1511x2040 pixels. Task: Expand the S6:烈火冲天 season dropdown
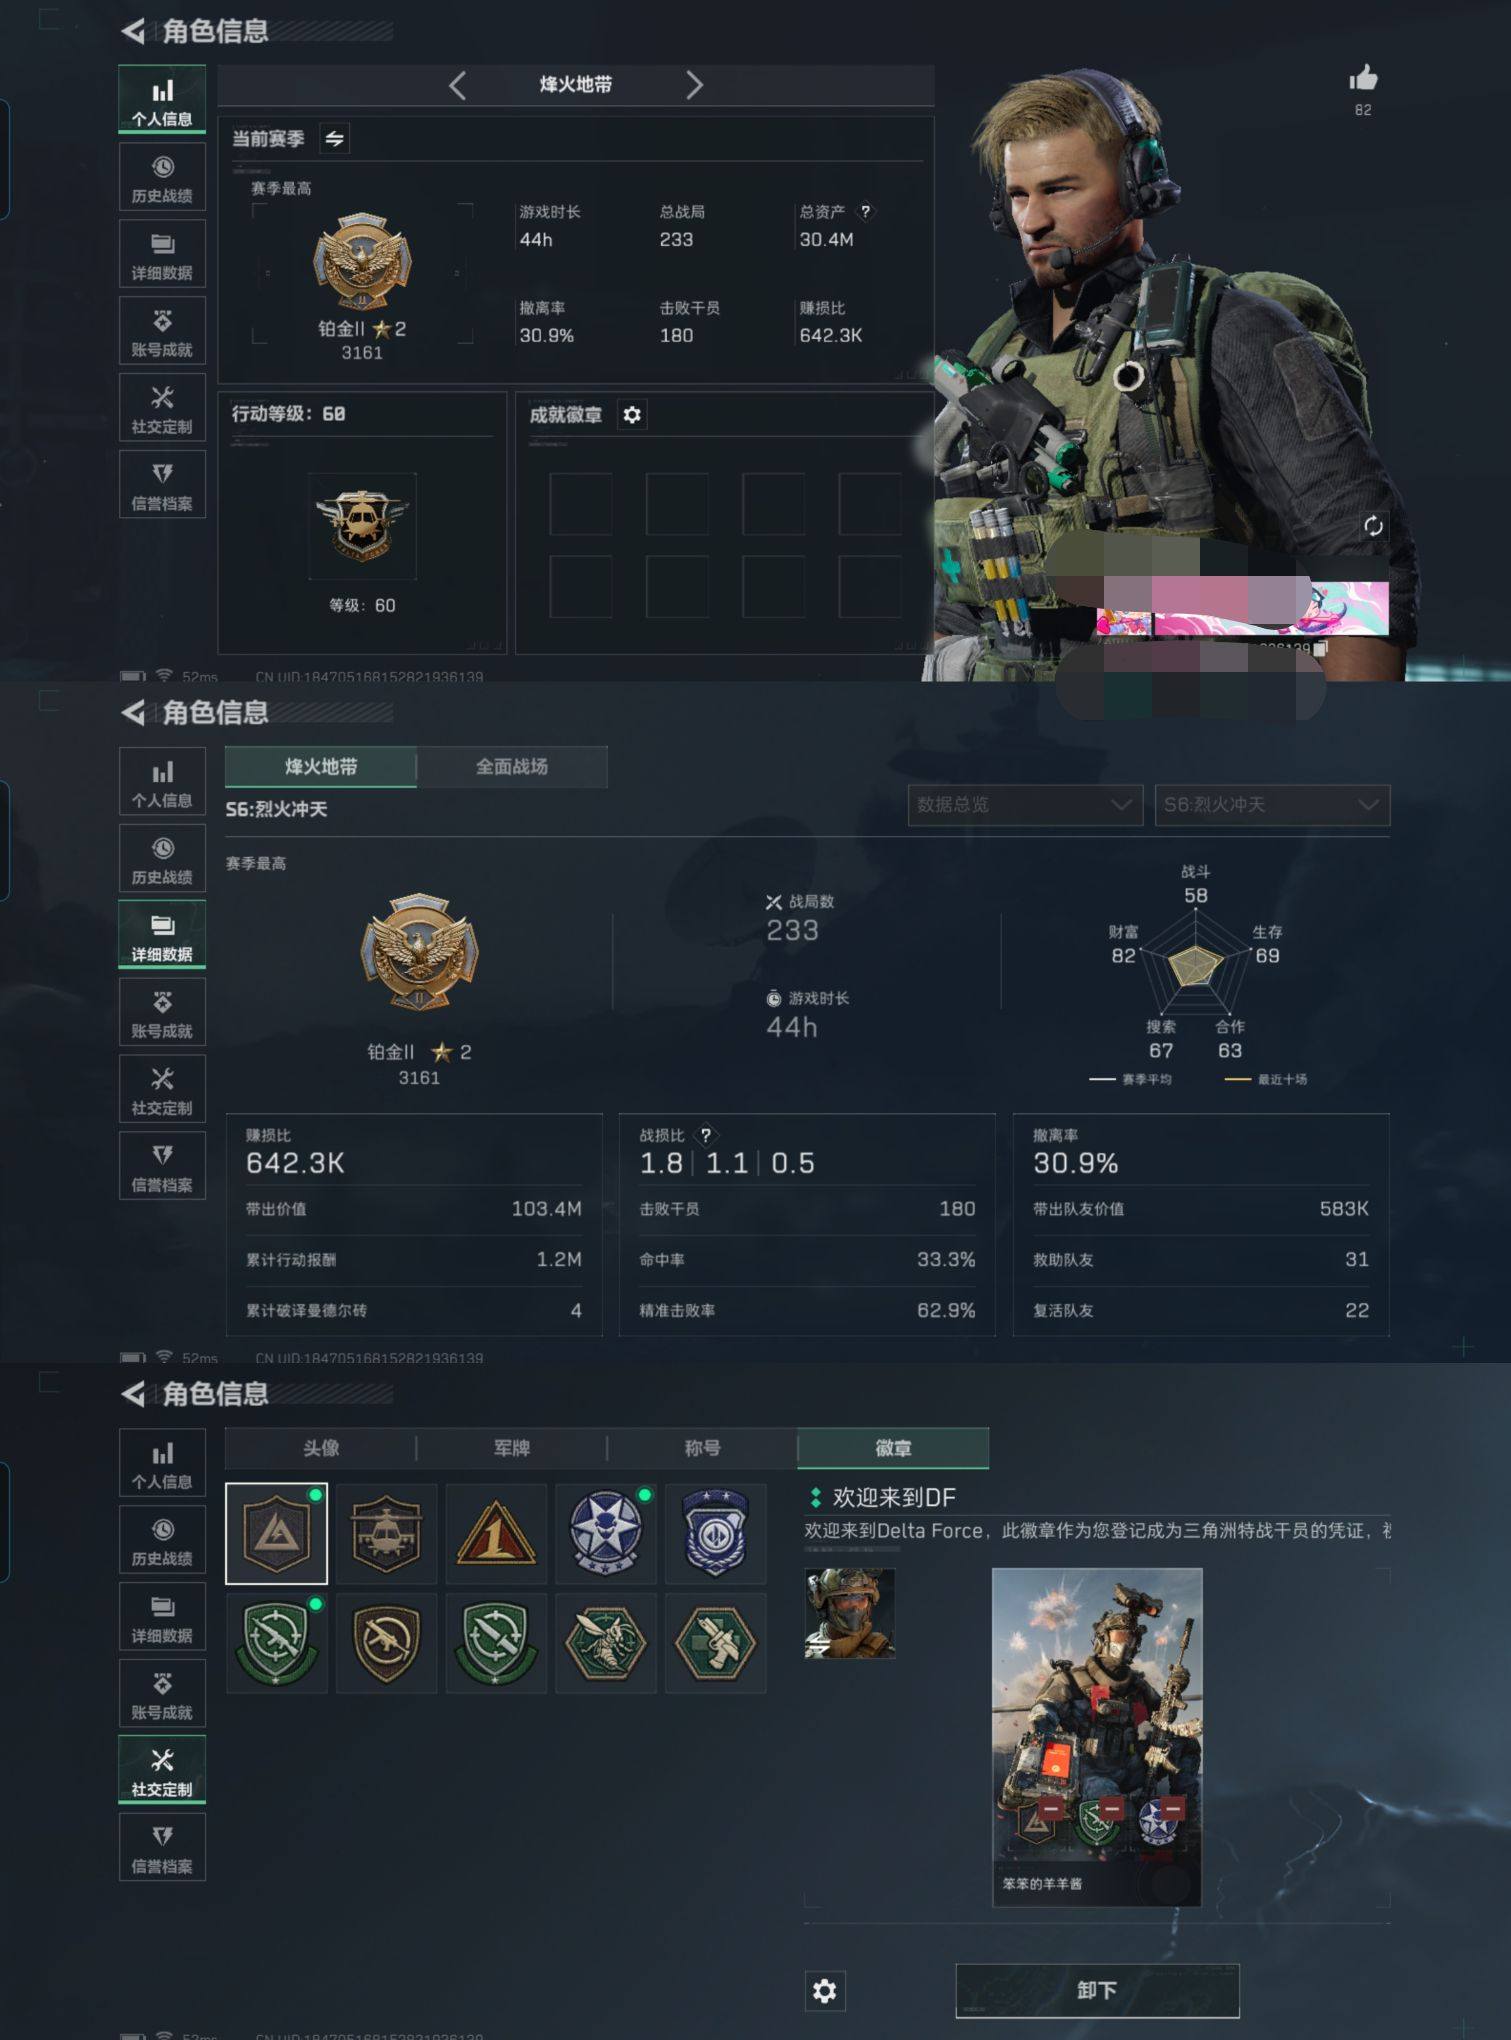1272,805
